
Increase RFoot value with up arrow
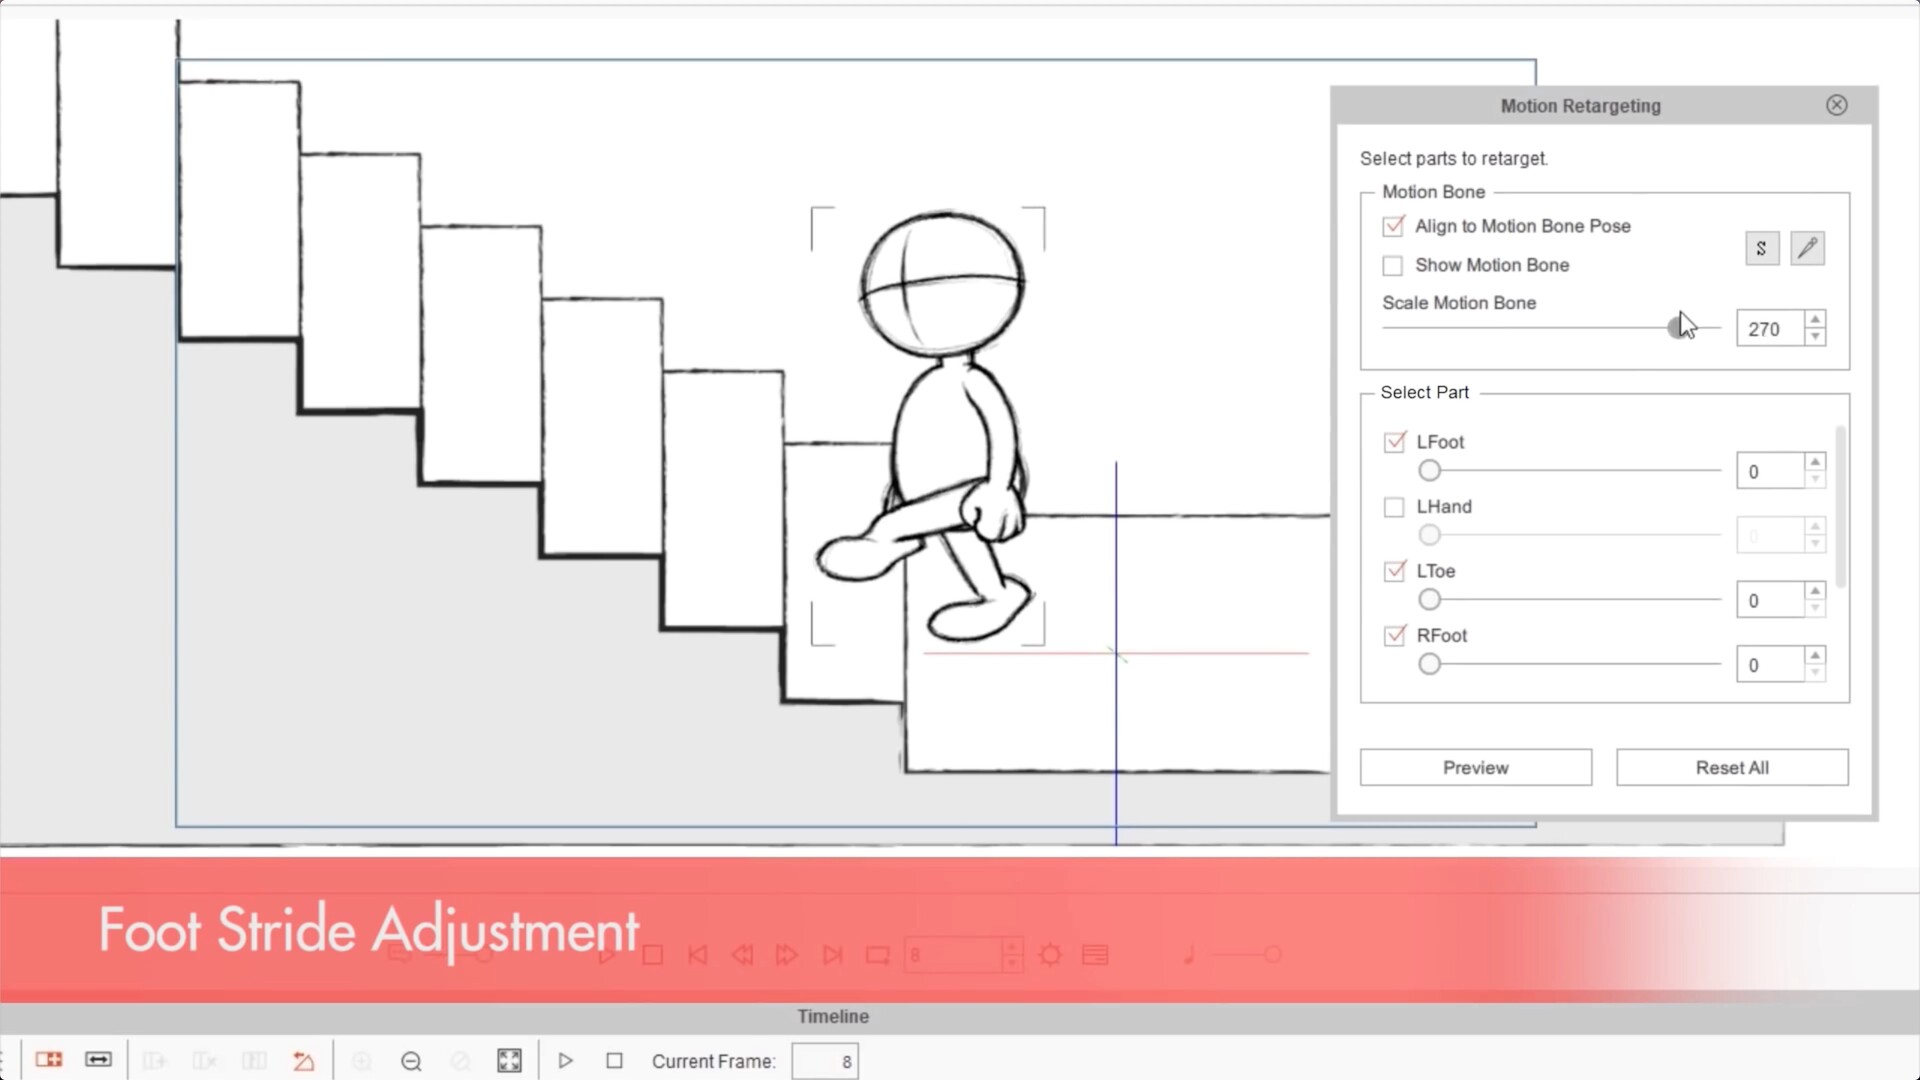(x=1815, y=656)
